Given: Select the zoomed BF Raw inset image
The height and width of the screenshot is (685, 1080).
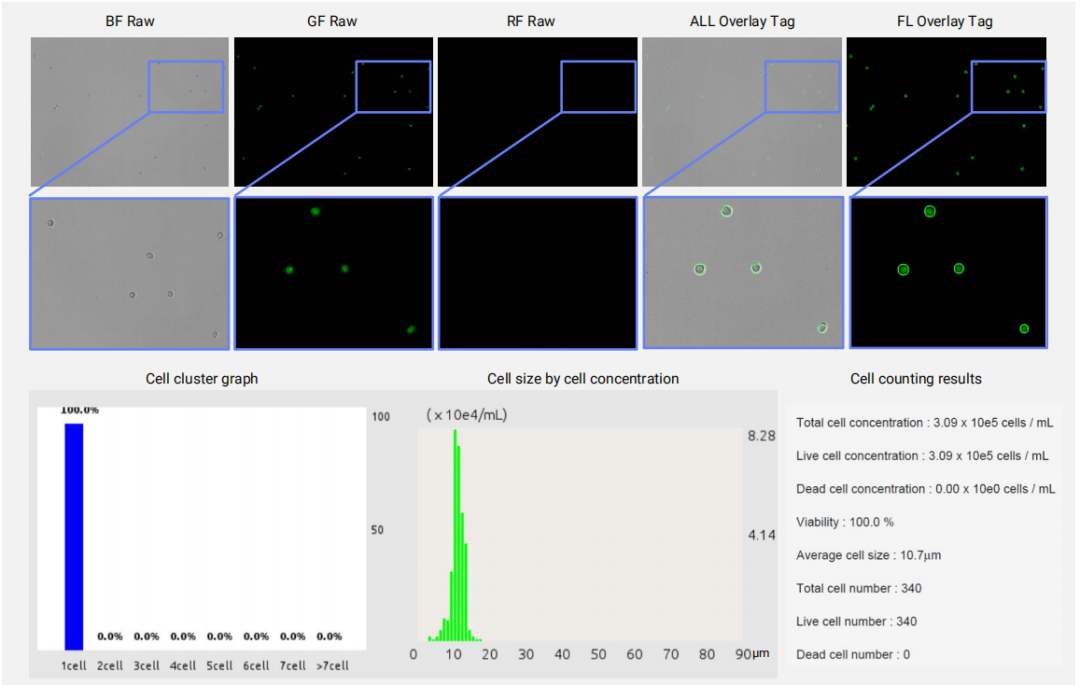Looking at the screenshot, I should (129, 273).
